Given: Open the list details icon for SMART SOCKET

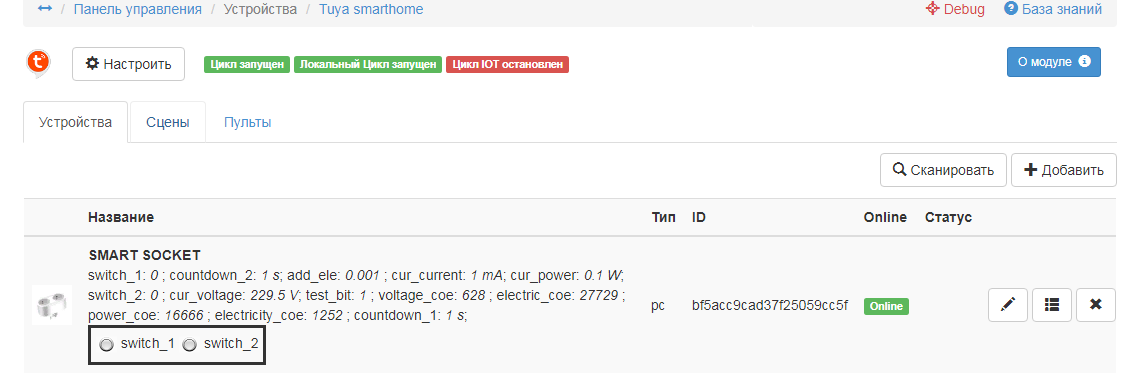Looking at the screenshot, I should [x=1051, y=305].
